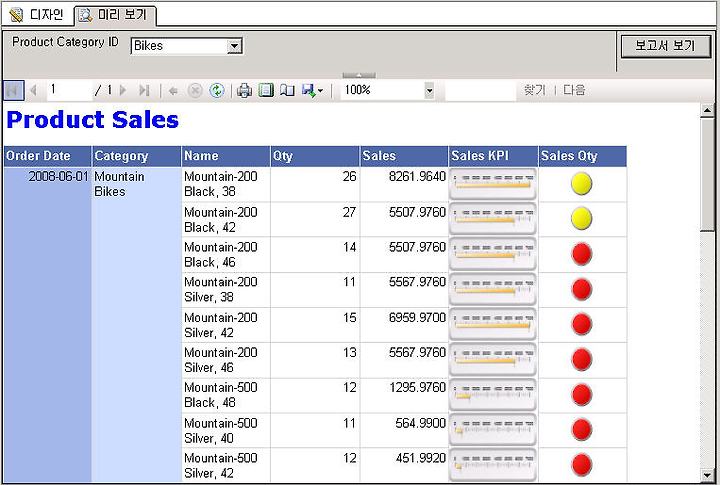720x485 pixels.
Task: Click Sales KPI gauge for 451.9920
Action: tap(493, 465)
